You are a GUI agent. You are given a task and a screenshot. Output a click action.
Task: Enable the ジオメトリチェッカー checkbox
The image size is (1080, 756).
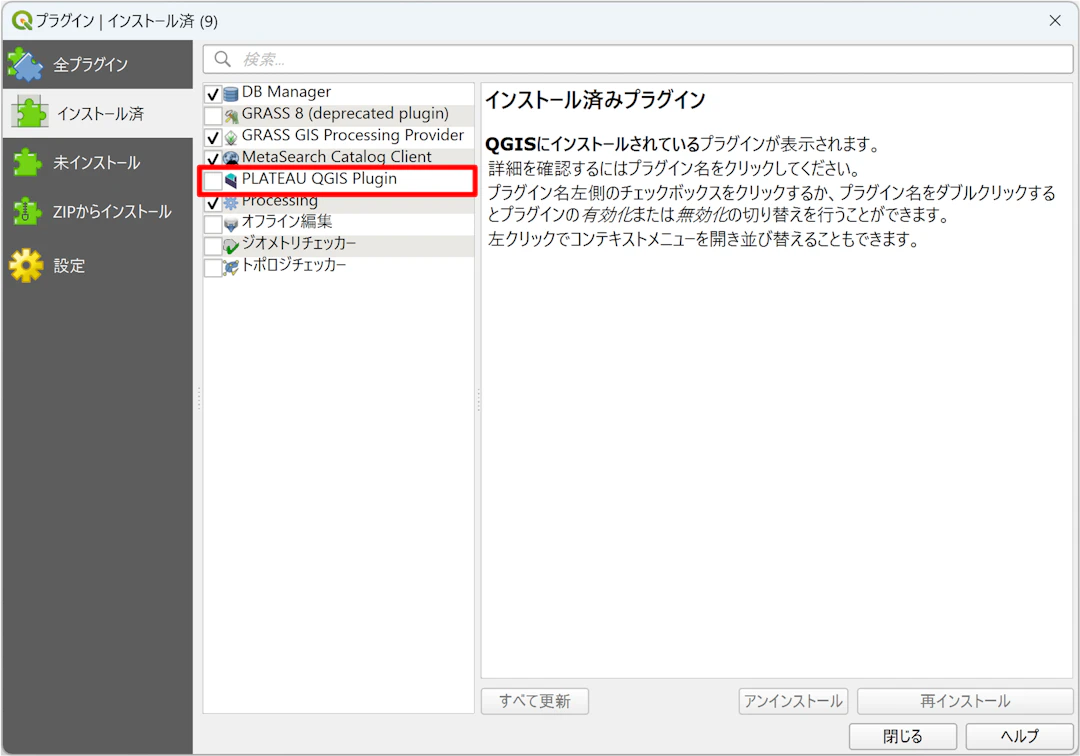pos(213,246)
